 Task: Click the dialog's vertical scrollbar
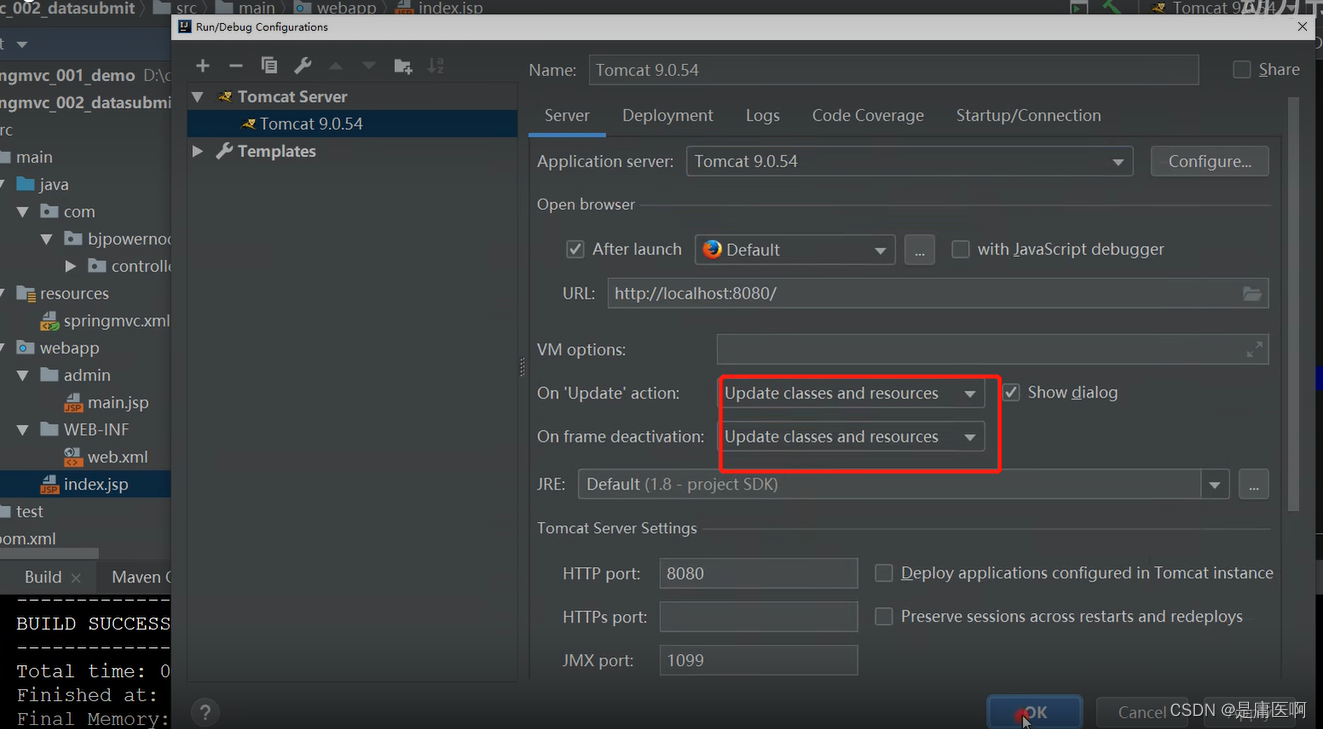(x=1293, y=305)
